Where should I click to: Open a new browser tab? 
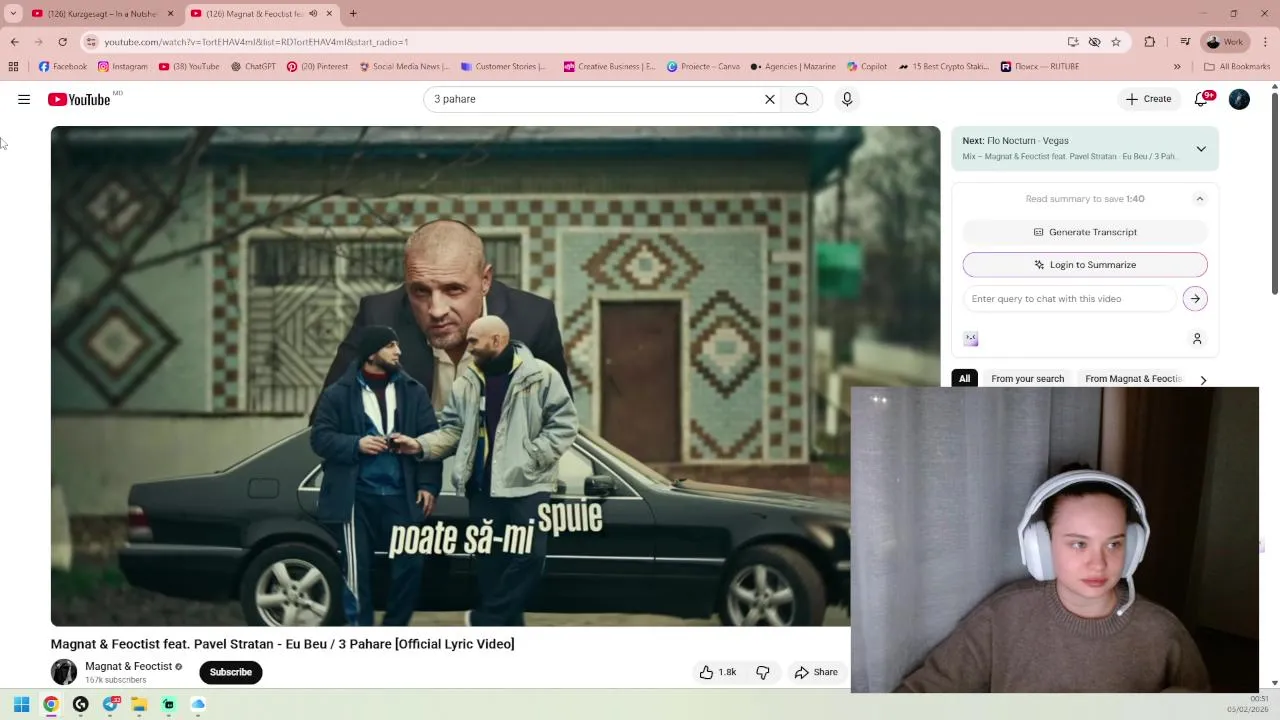pos(353,14)
